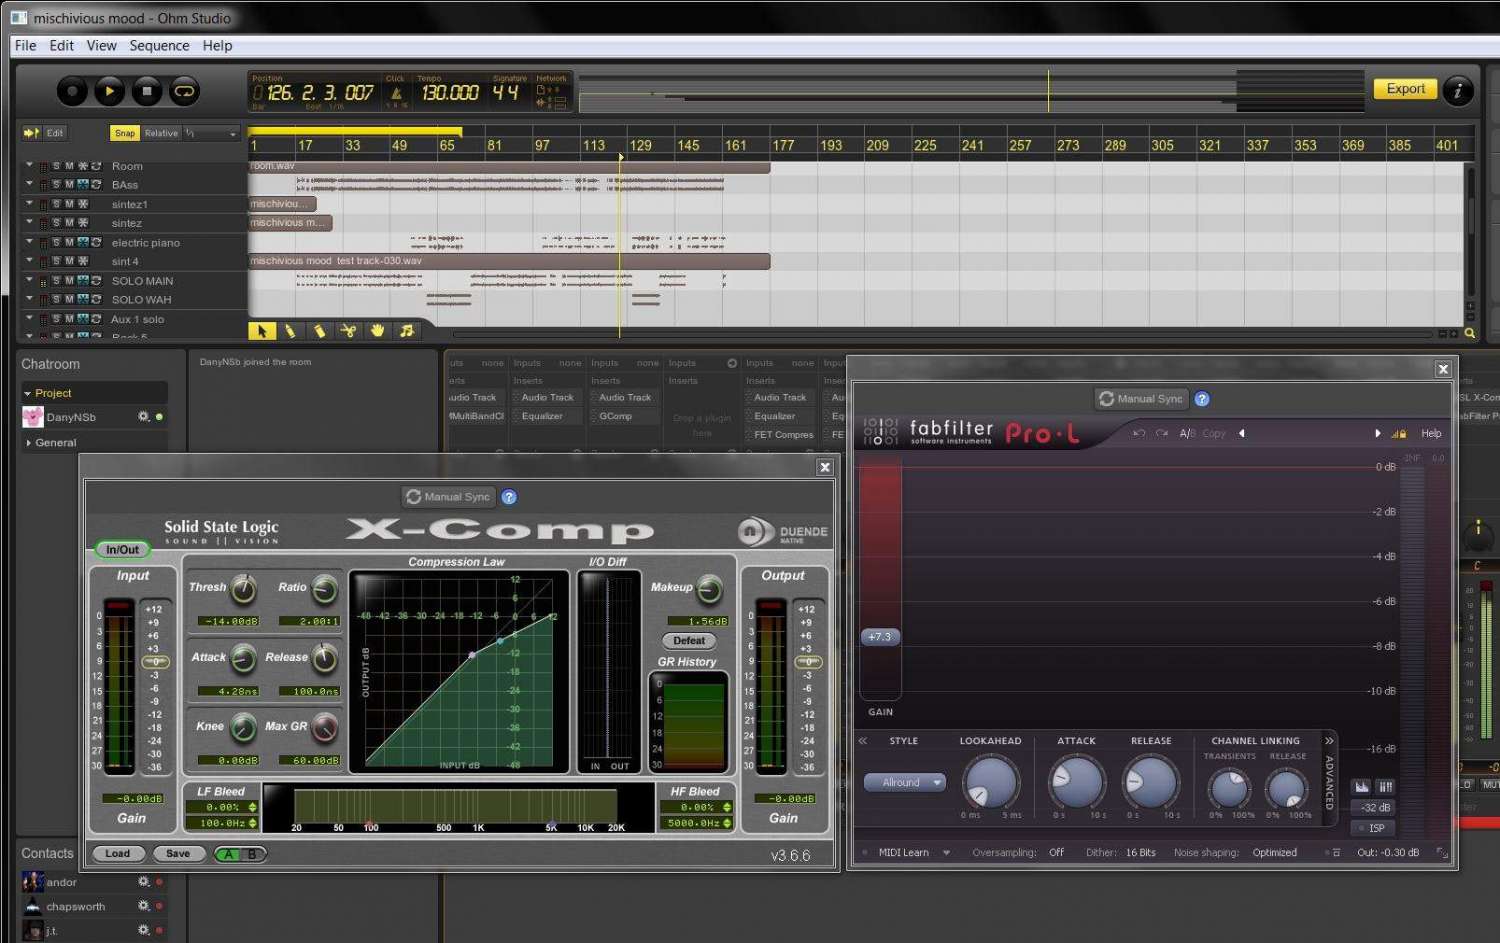The width and height of the screenshot is (1500, 943).
Task: Click the yellow Export button
Action: click(x=1405, y=89)
